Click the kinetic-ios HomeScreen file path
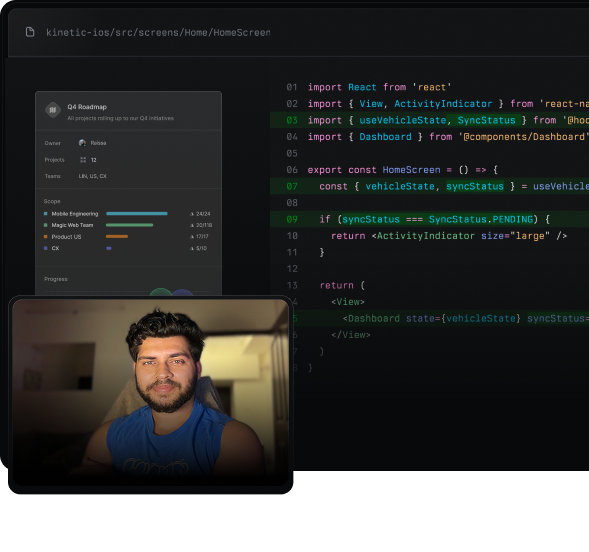589x552 pixels. click(x=158, y=33)
